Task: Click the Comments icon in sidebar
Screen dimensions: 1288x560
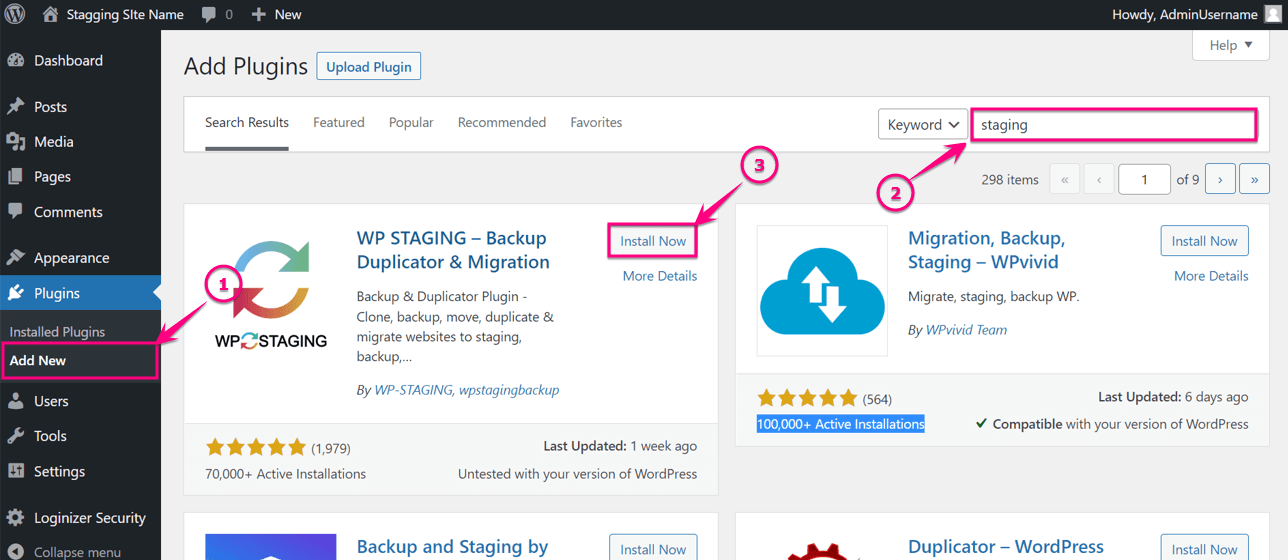Action: pyautogui.click(x=15, y=211)
